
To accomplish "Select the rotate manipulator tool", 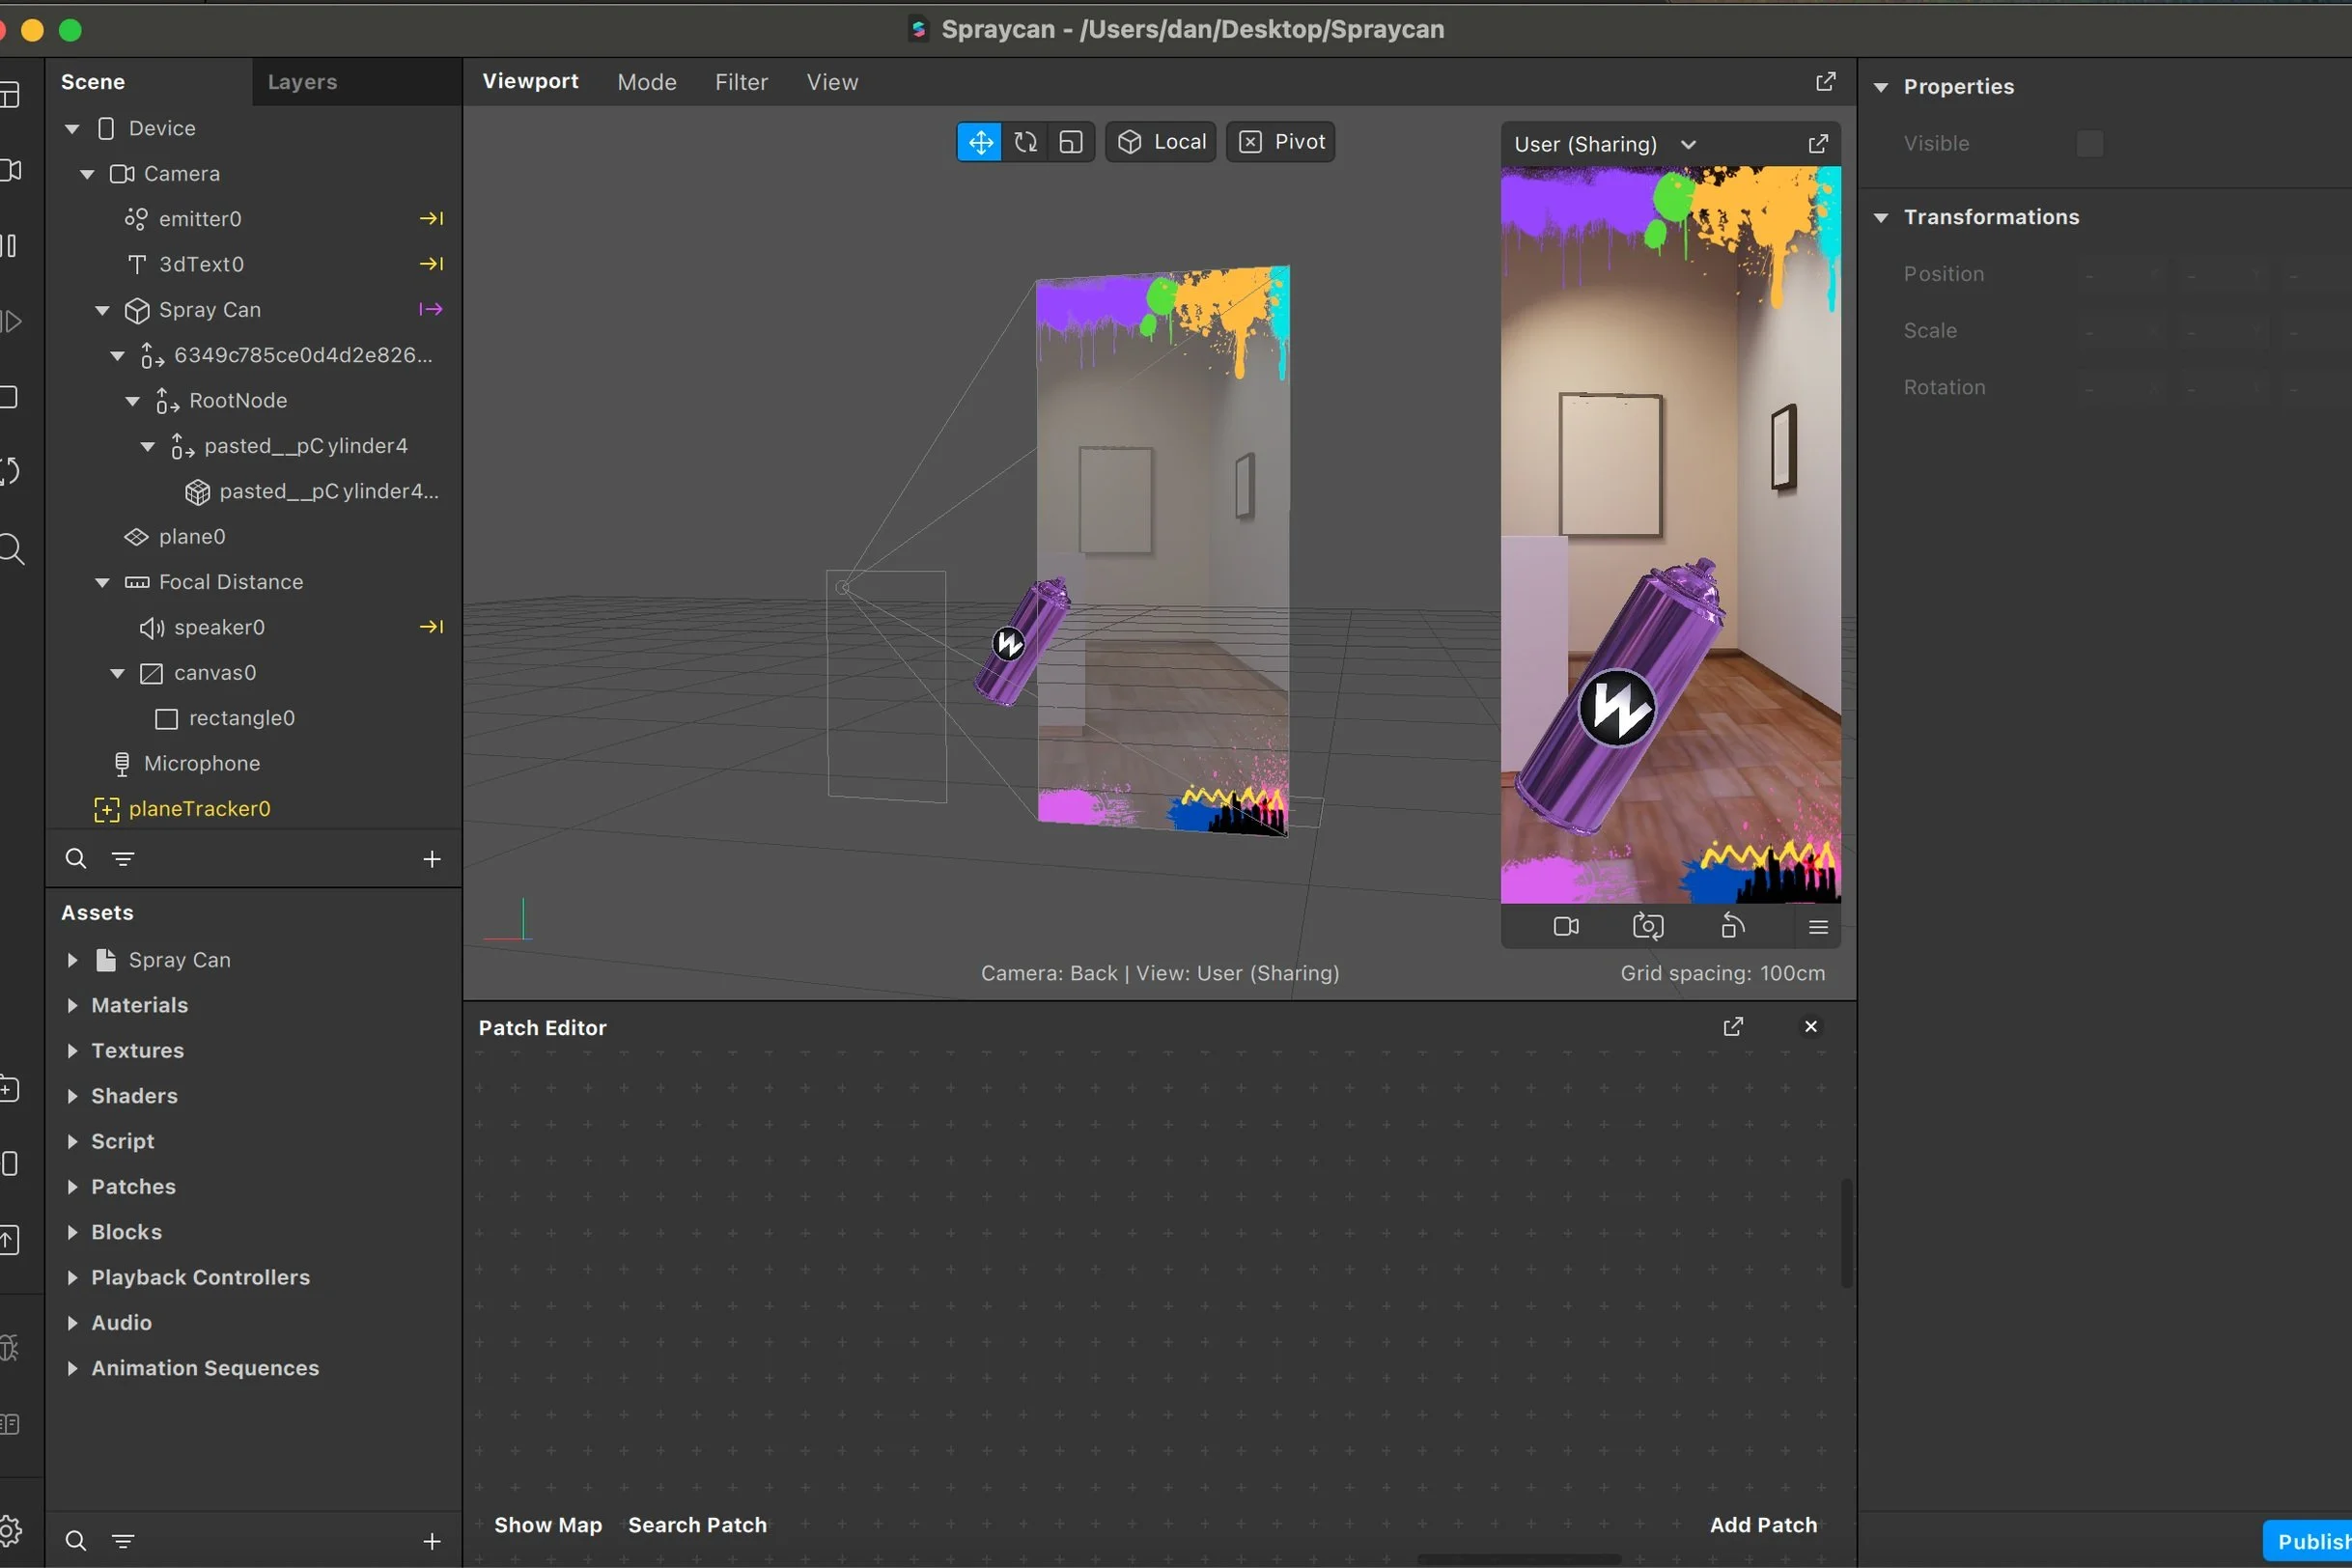I will [x=1025, y=142].
